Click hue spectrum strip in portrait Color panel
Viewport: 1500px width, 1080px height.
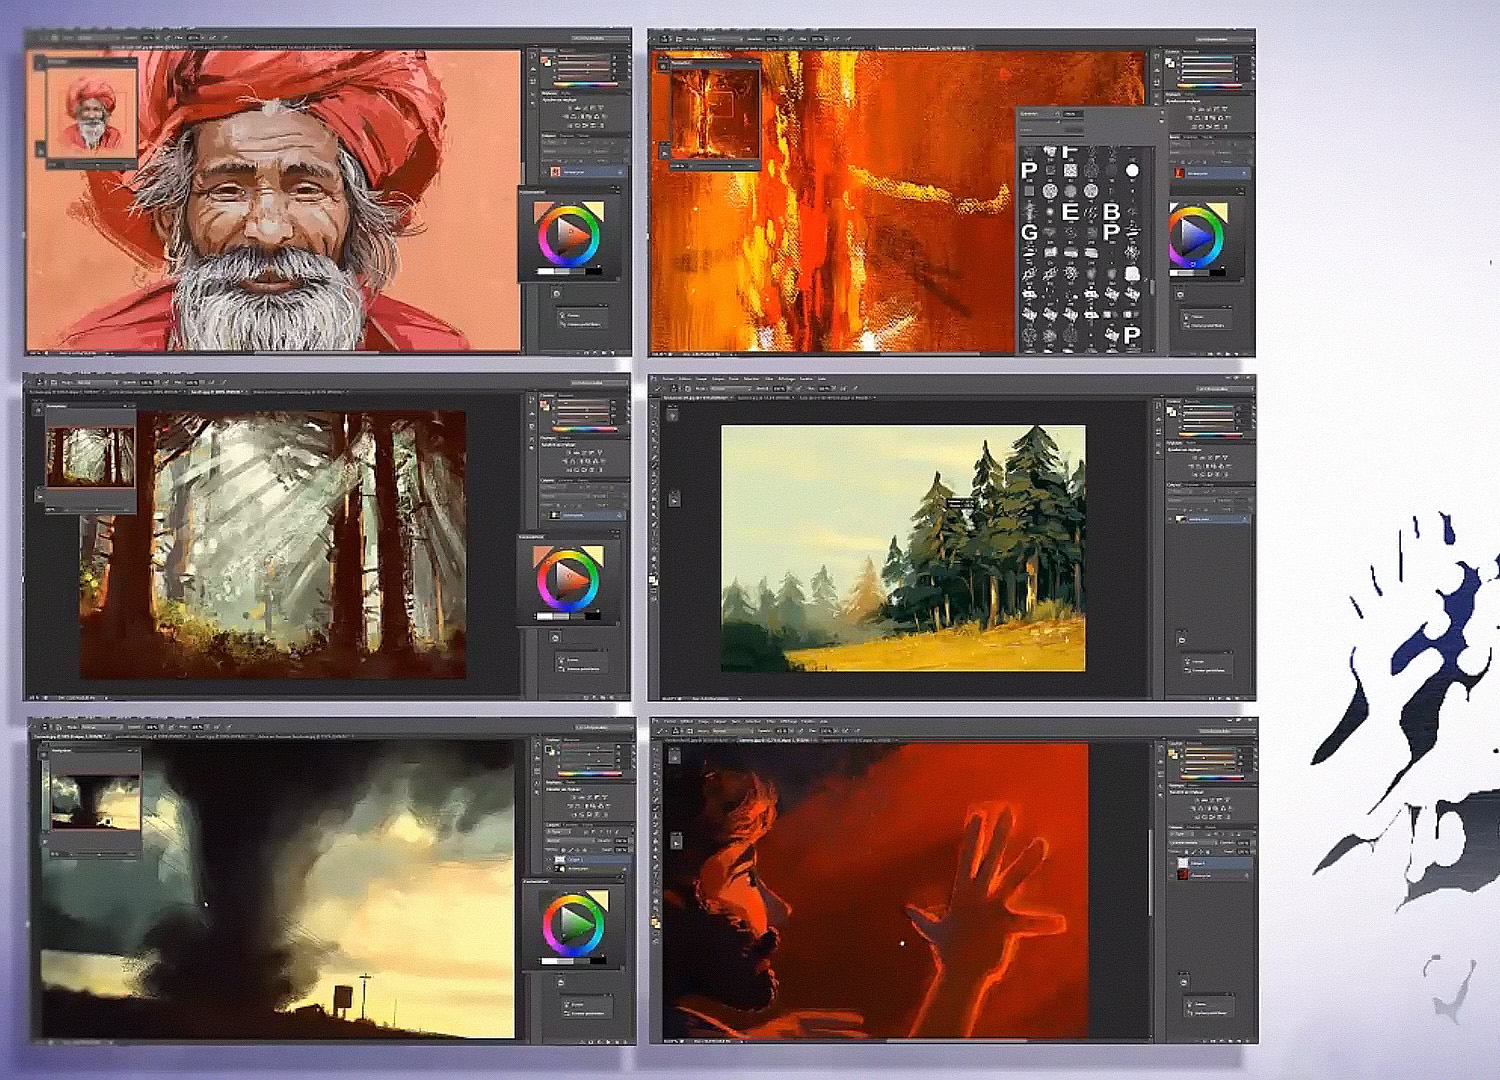586,85
